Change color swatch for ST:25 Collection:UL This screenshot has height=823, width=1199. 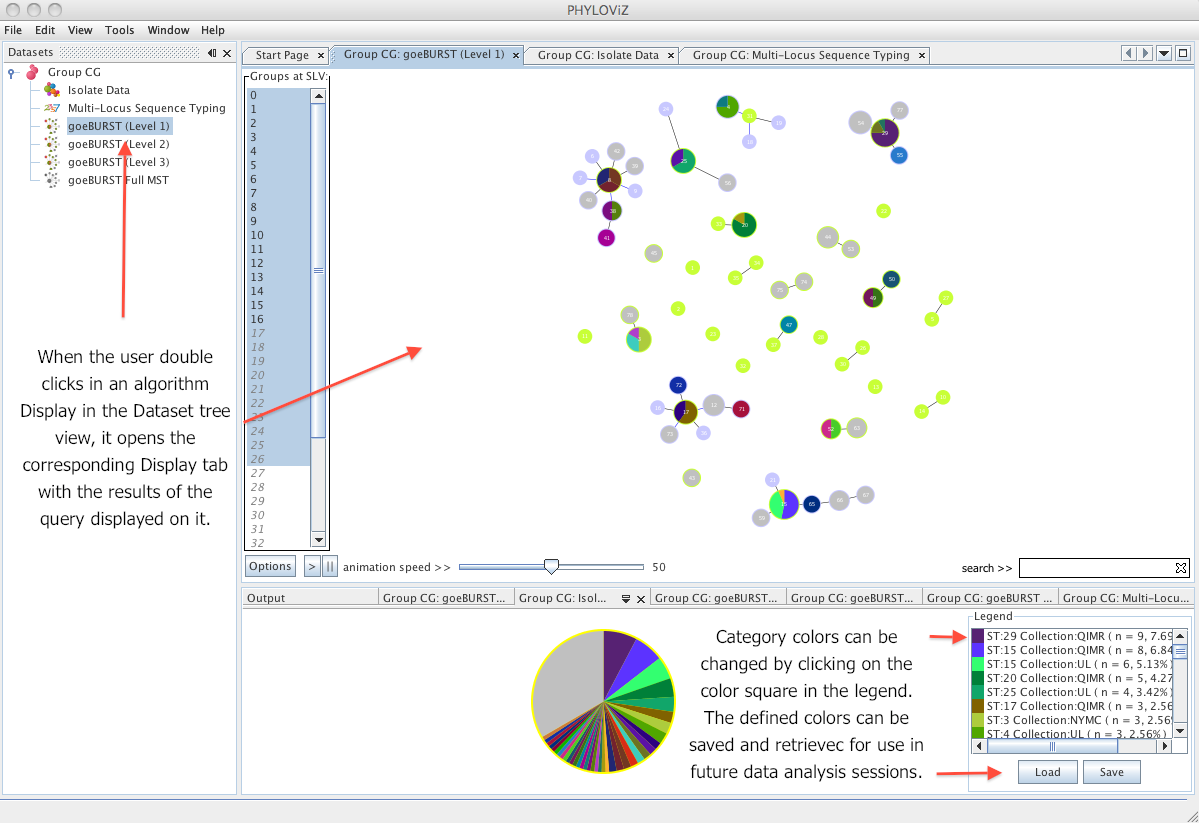[978, 692]
